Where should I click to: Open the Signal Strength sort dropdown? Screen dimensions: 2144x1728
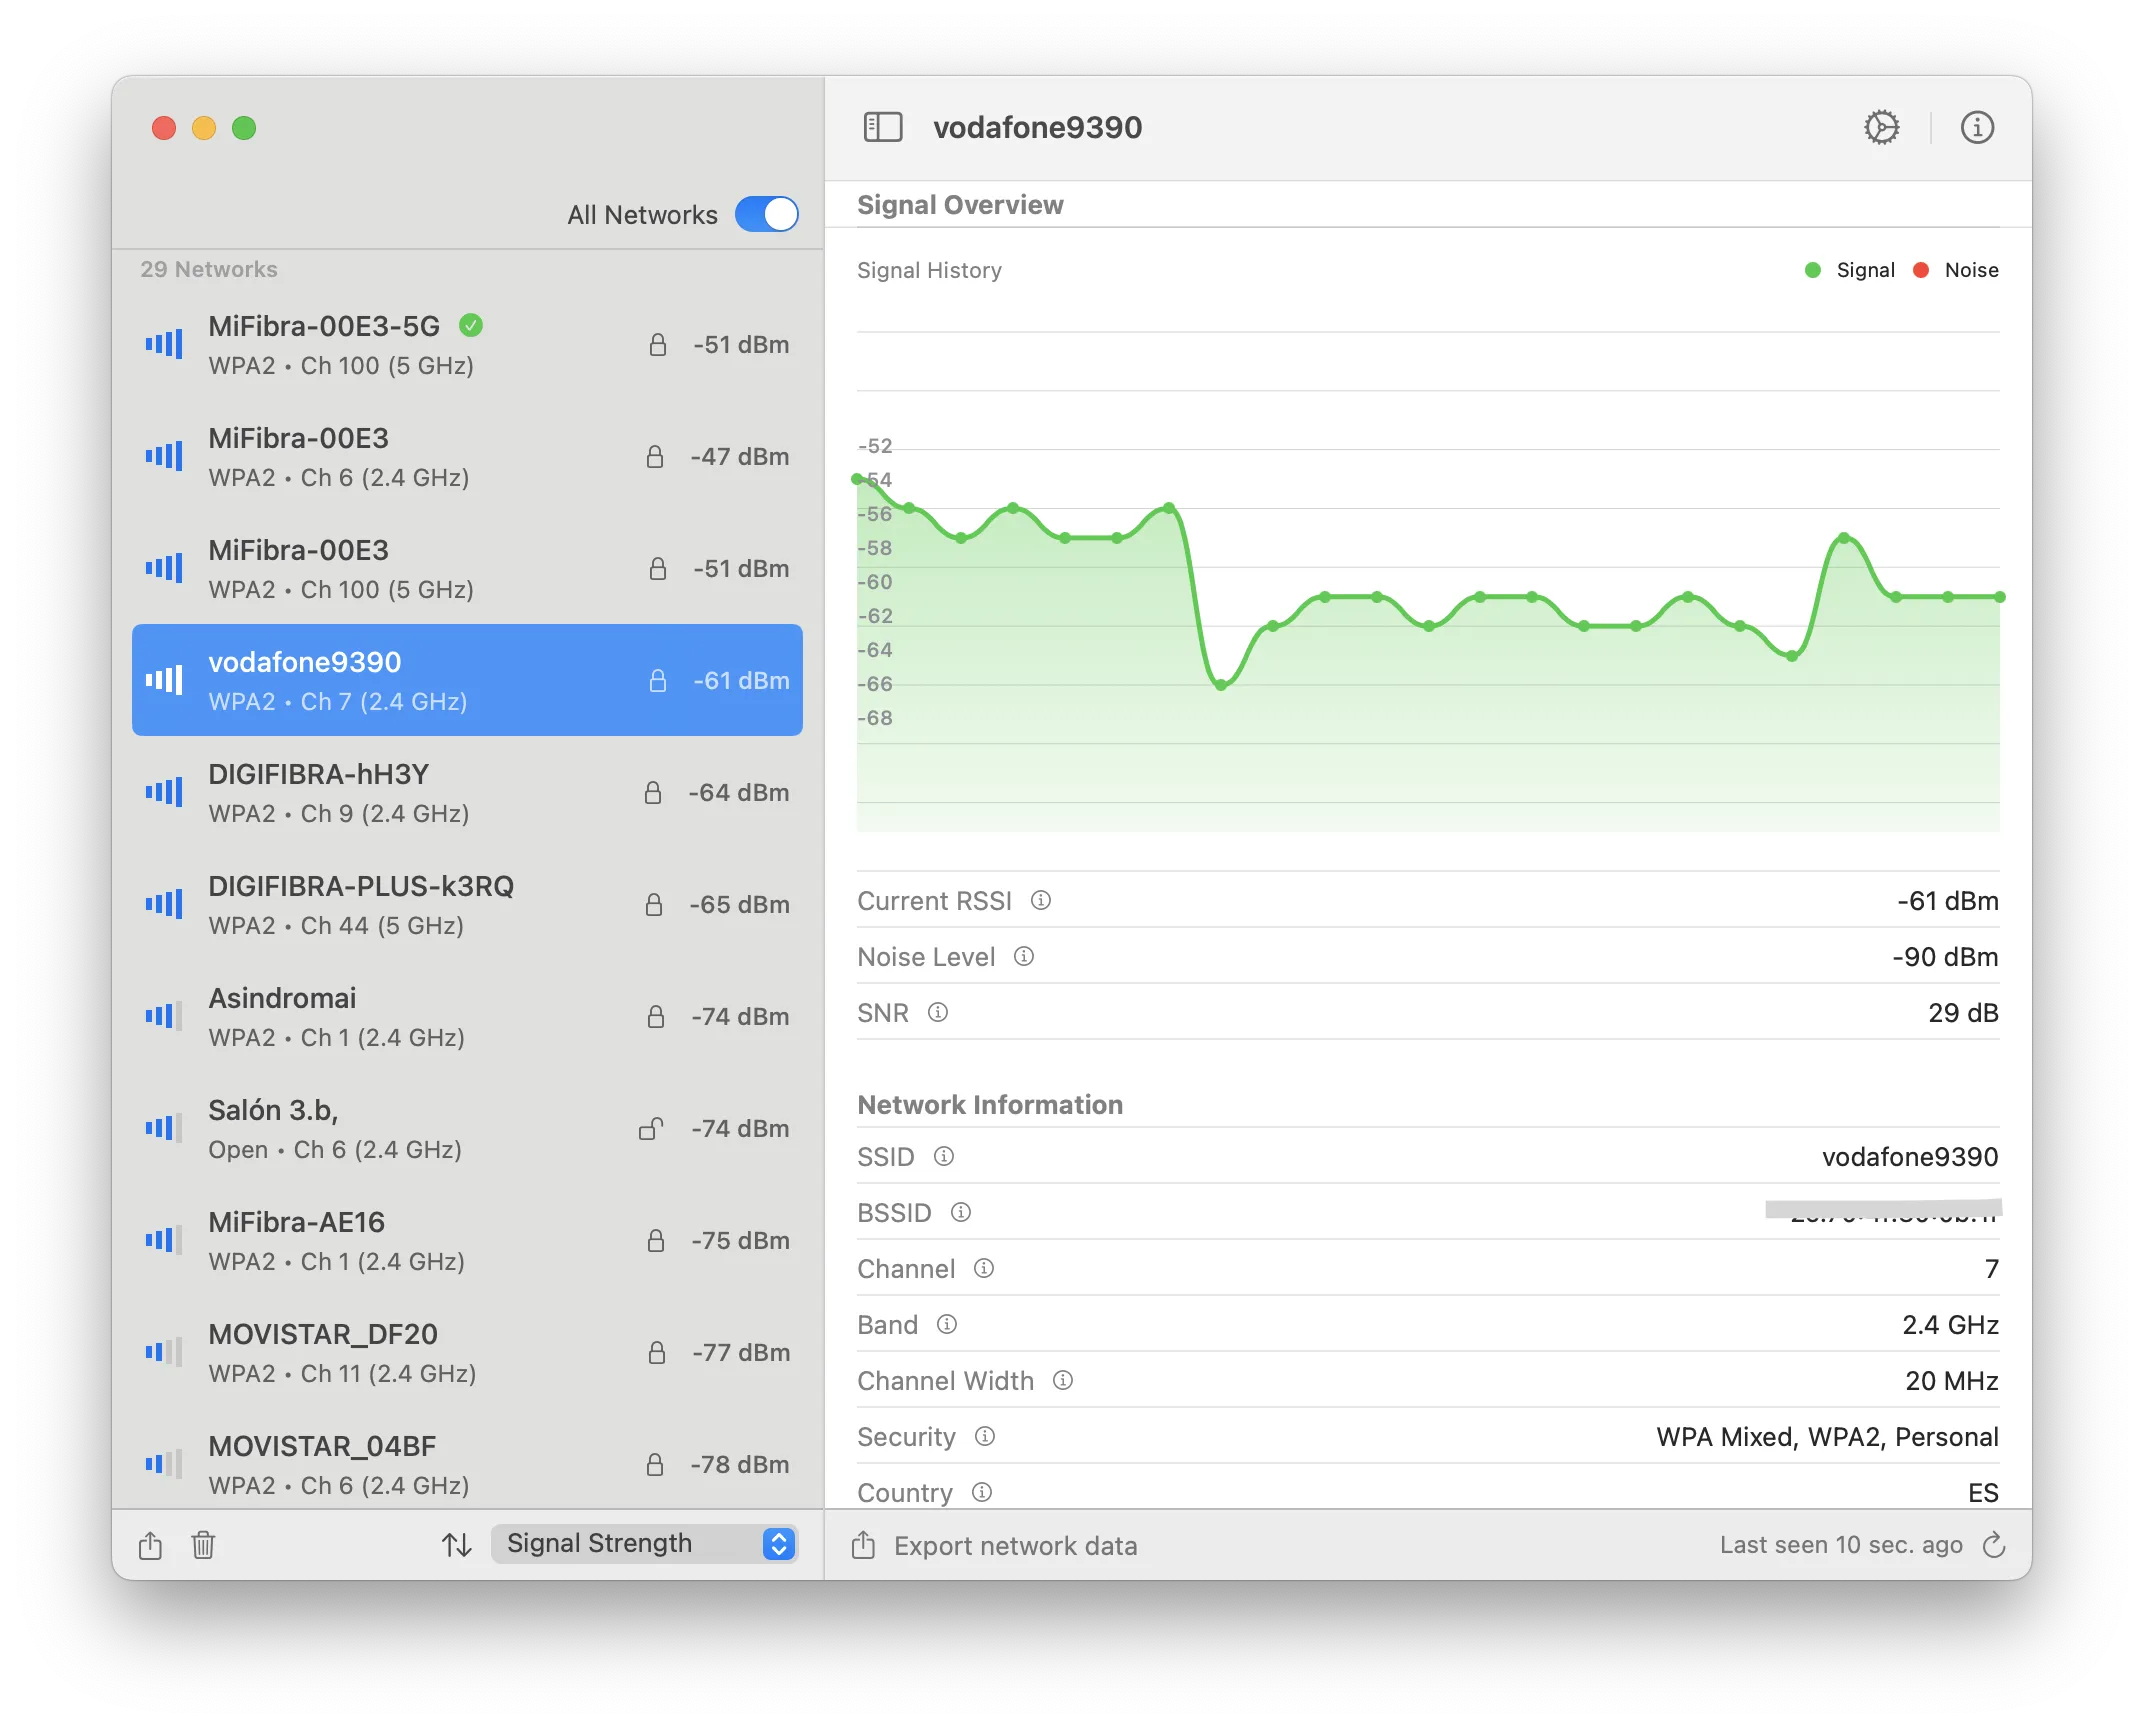[x=644, y=1543]
